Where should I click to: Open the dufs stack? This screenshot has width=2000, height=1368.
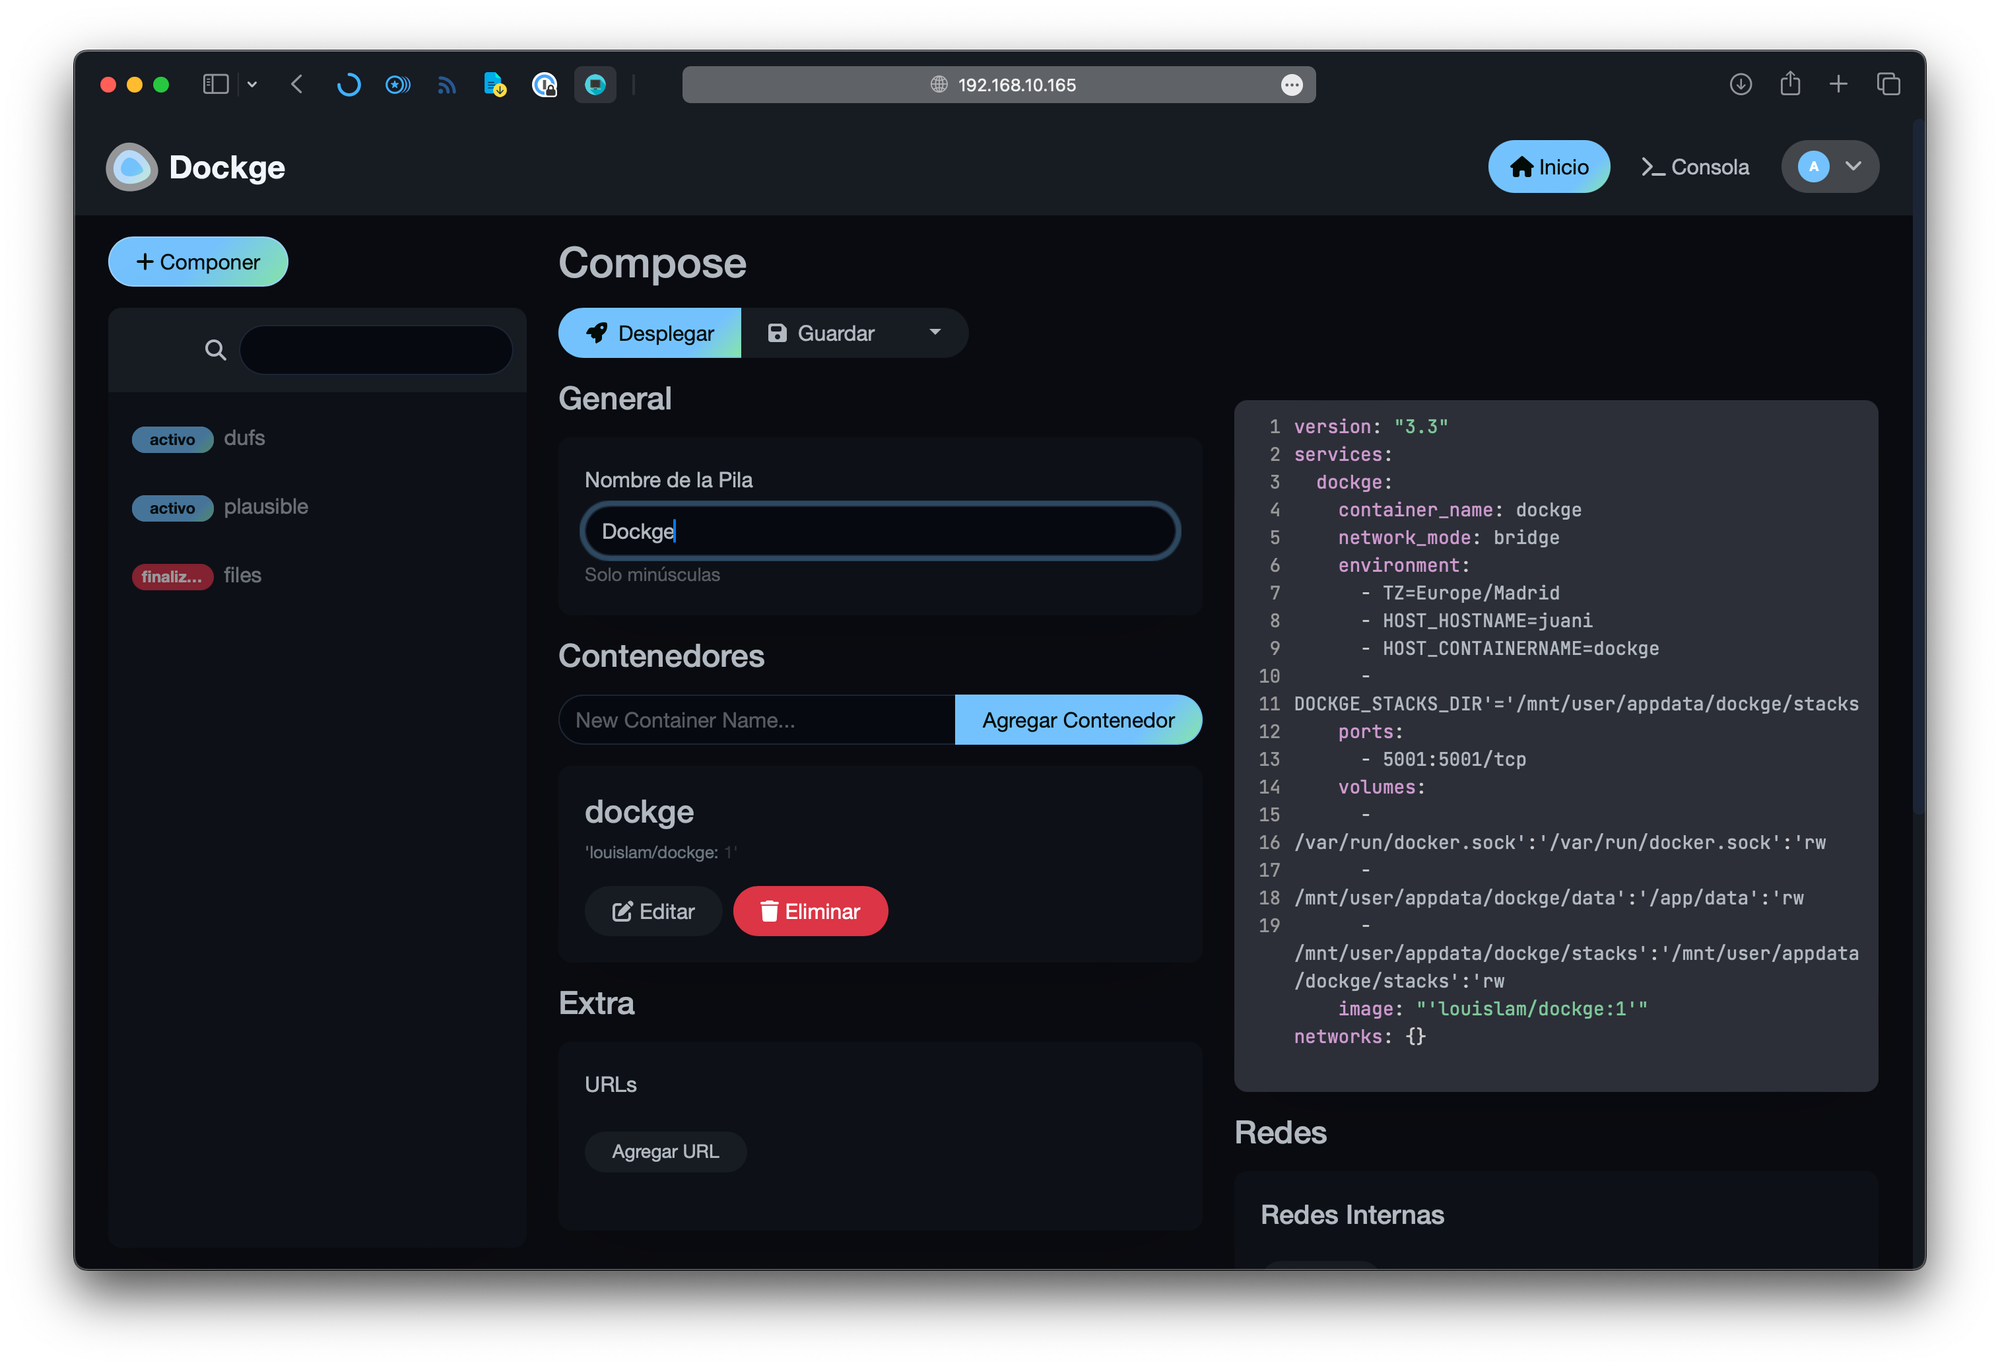click(244, 438)
